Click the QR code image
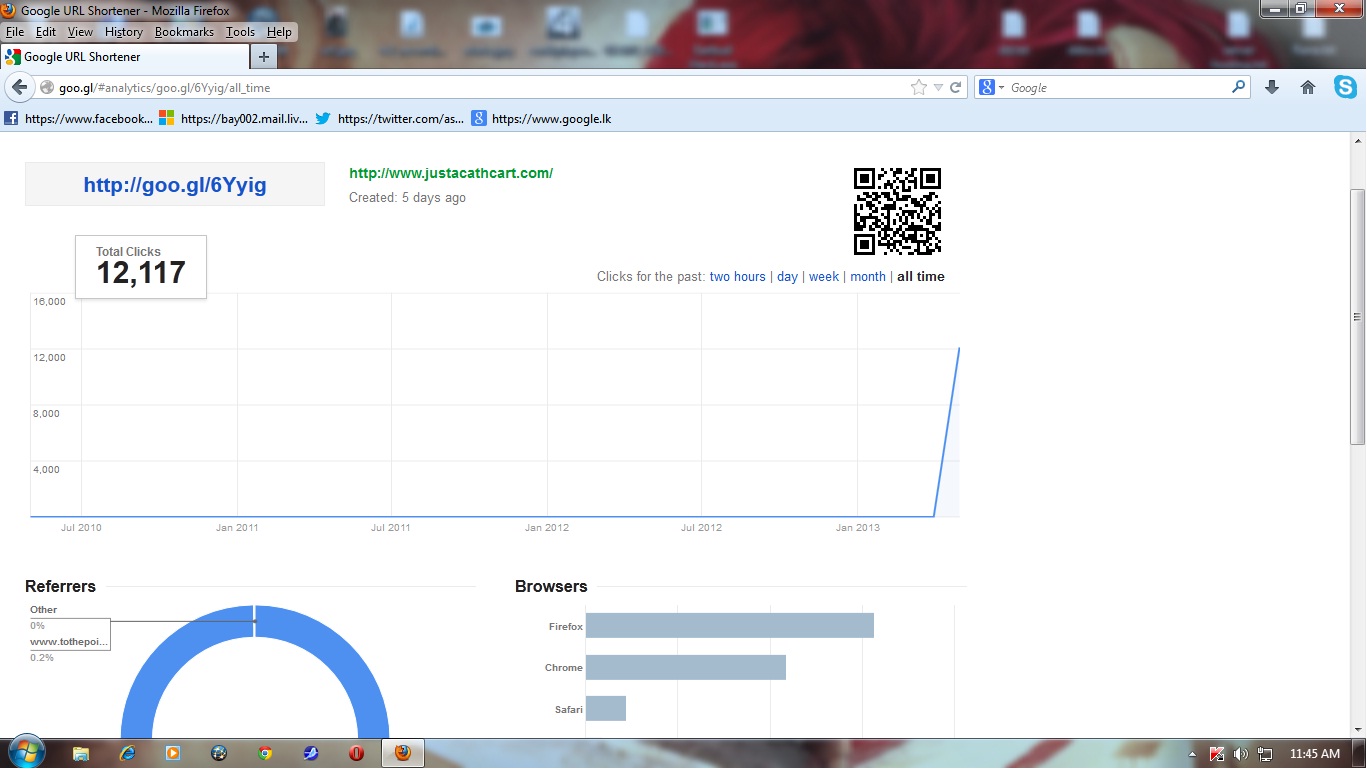 pos(897,211)
